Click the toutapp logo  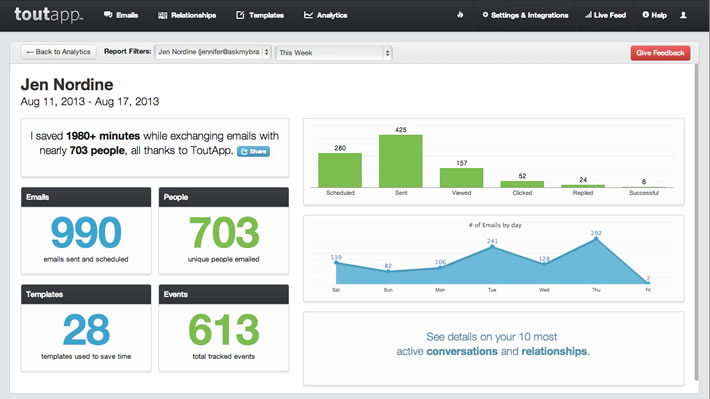(x=48, y=14)
